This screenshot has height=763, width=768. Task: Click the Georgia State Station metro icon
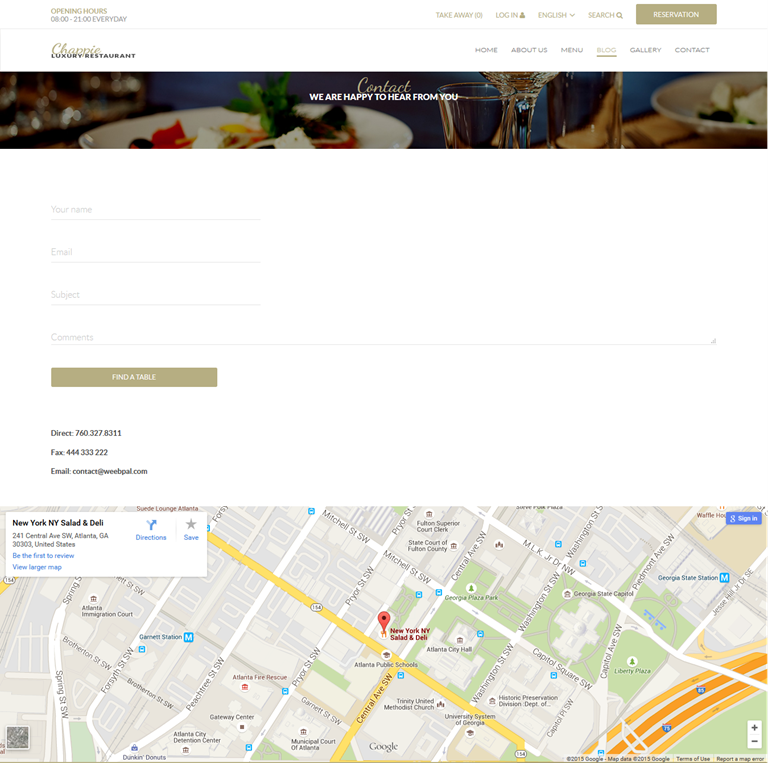coord(724,578)
